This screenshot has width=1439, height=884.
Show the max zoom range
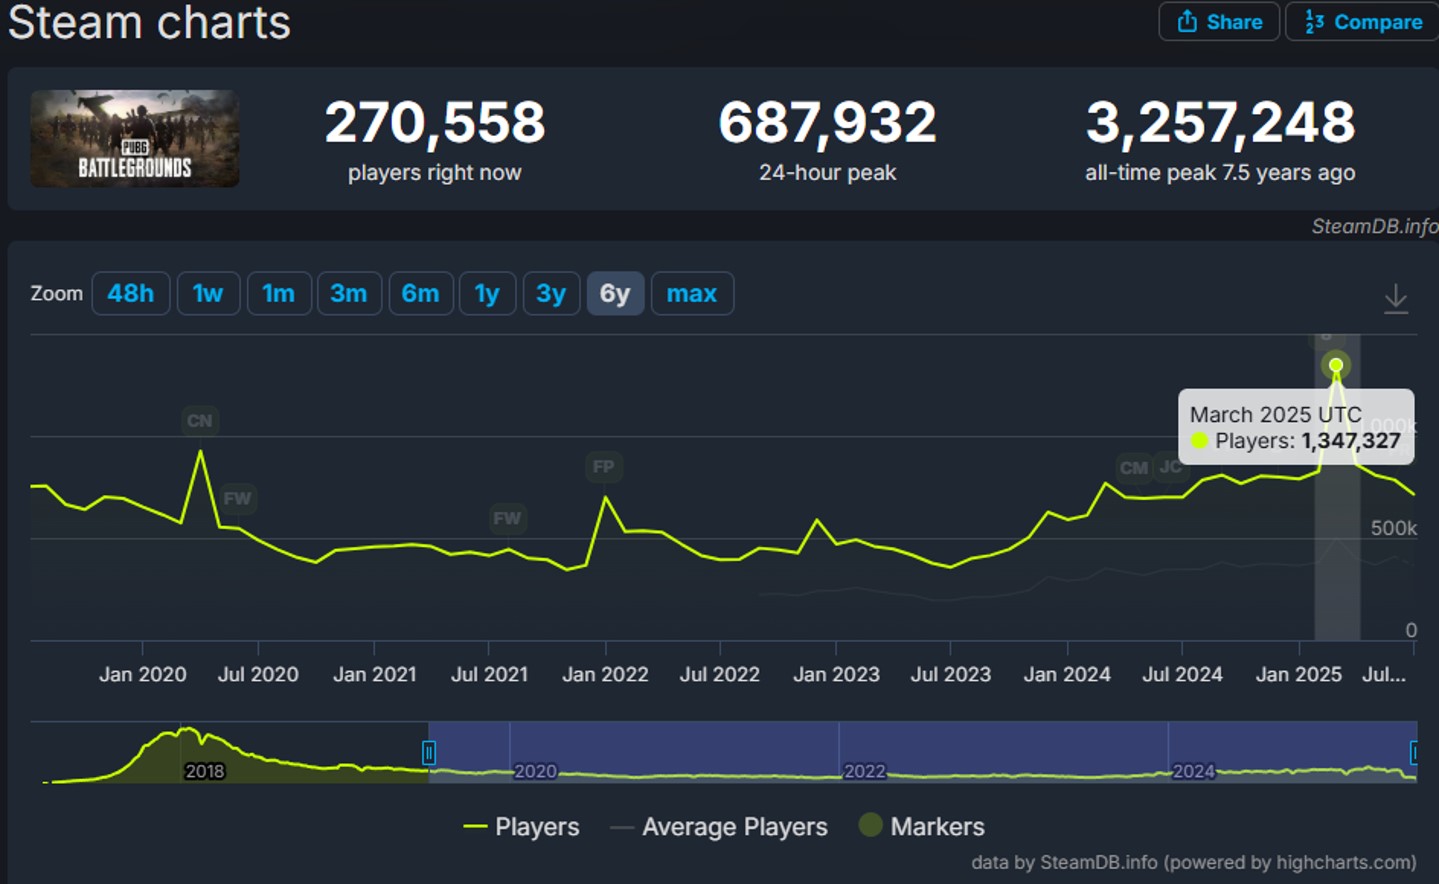(x=692, y=294)
